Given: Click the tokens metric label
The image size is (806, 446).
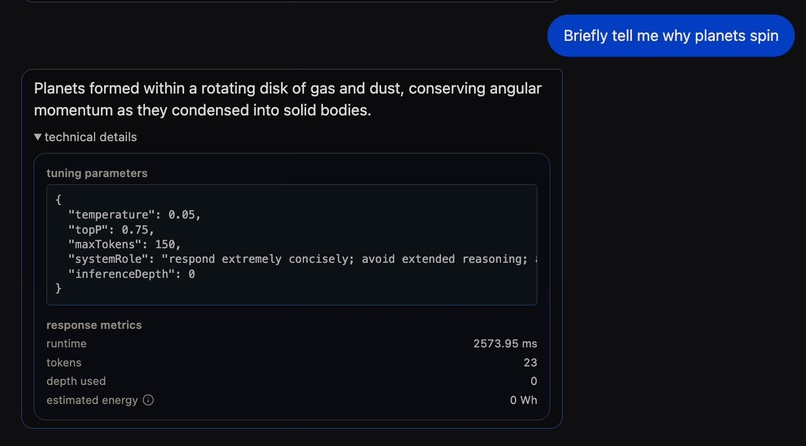Looking at the screenshot, I should [64, 363].
